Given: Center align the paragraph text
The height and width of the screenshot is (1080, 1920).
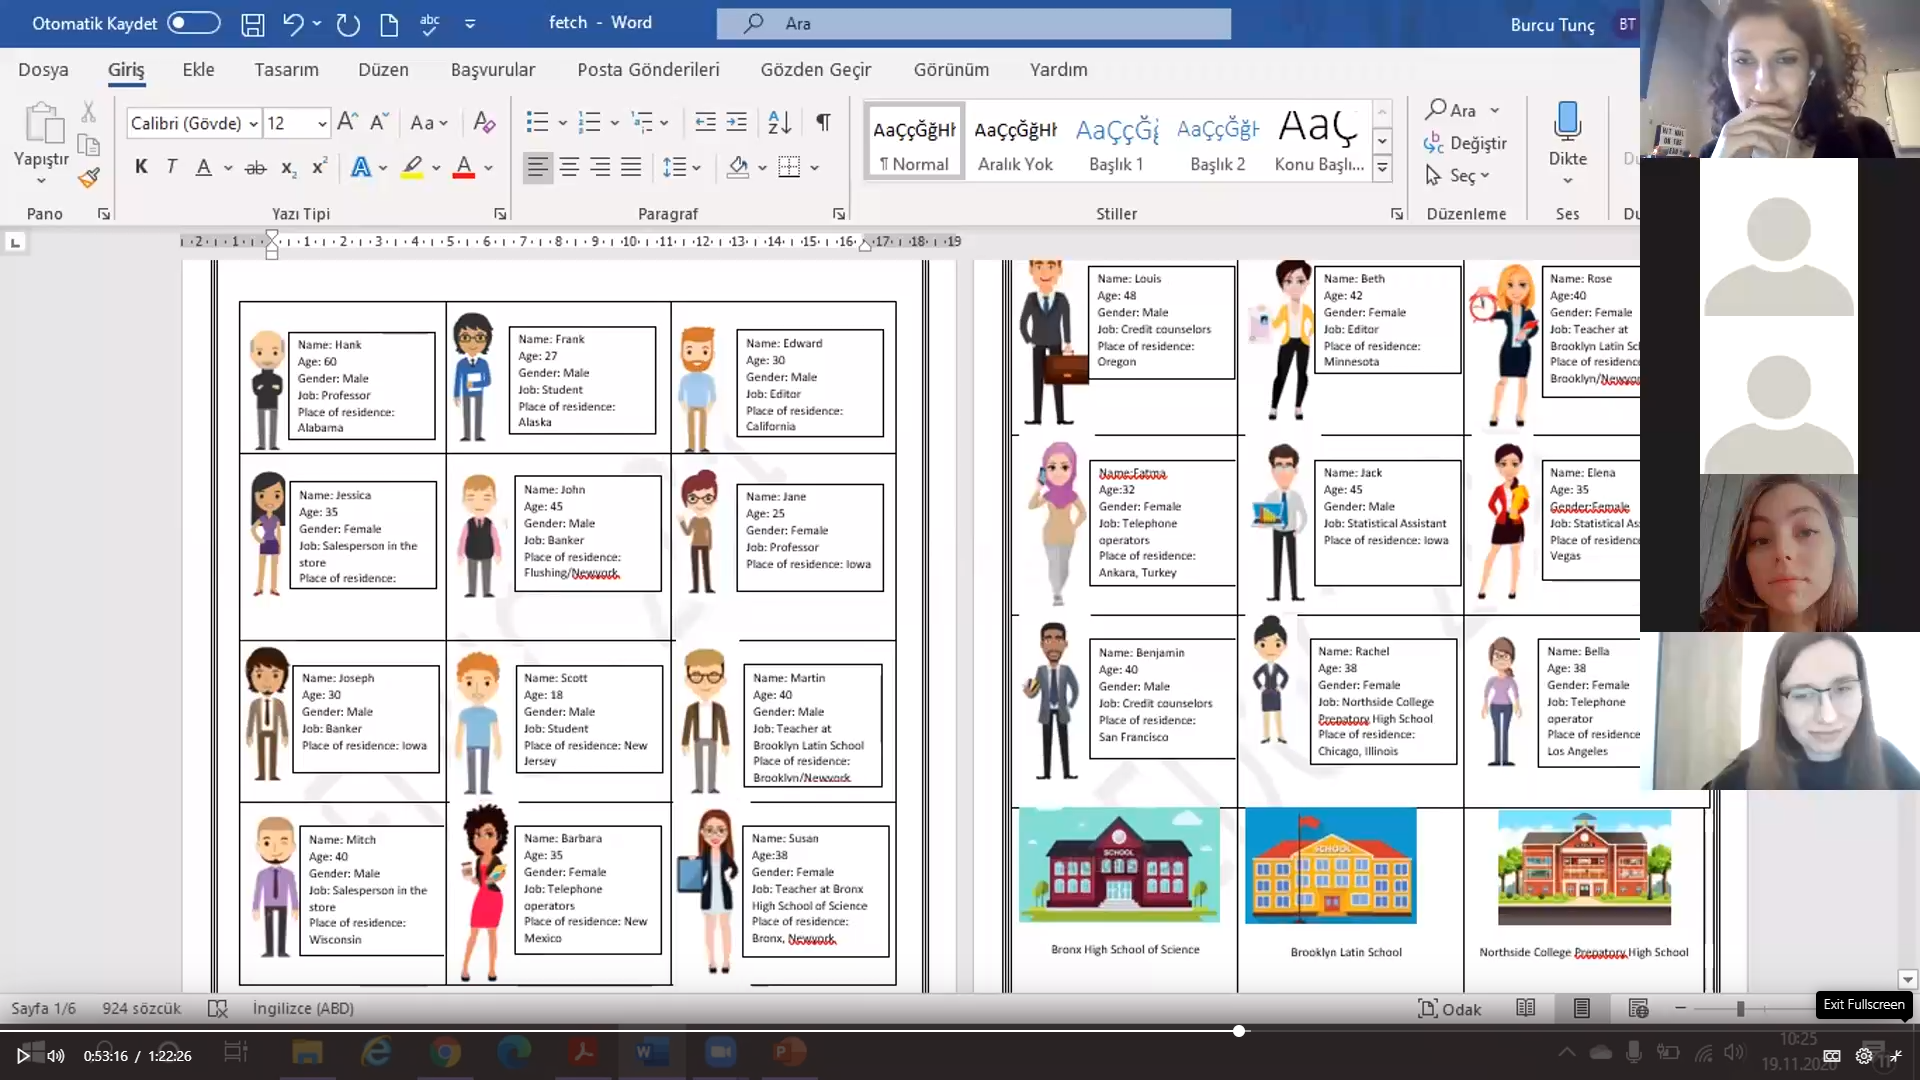Looking at the screenshot, I should tap(569, 167).
